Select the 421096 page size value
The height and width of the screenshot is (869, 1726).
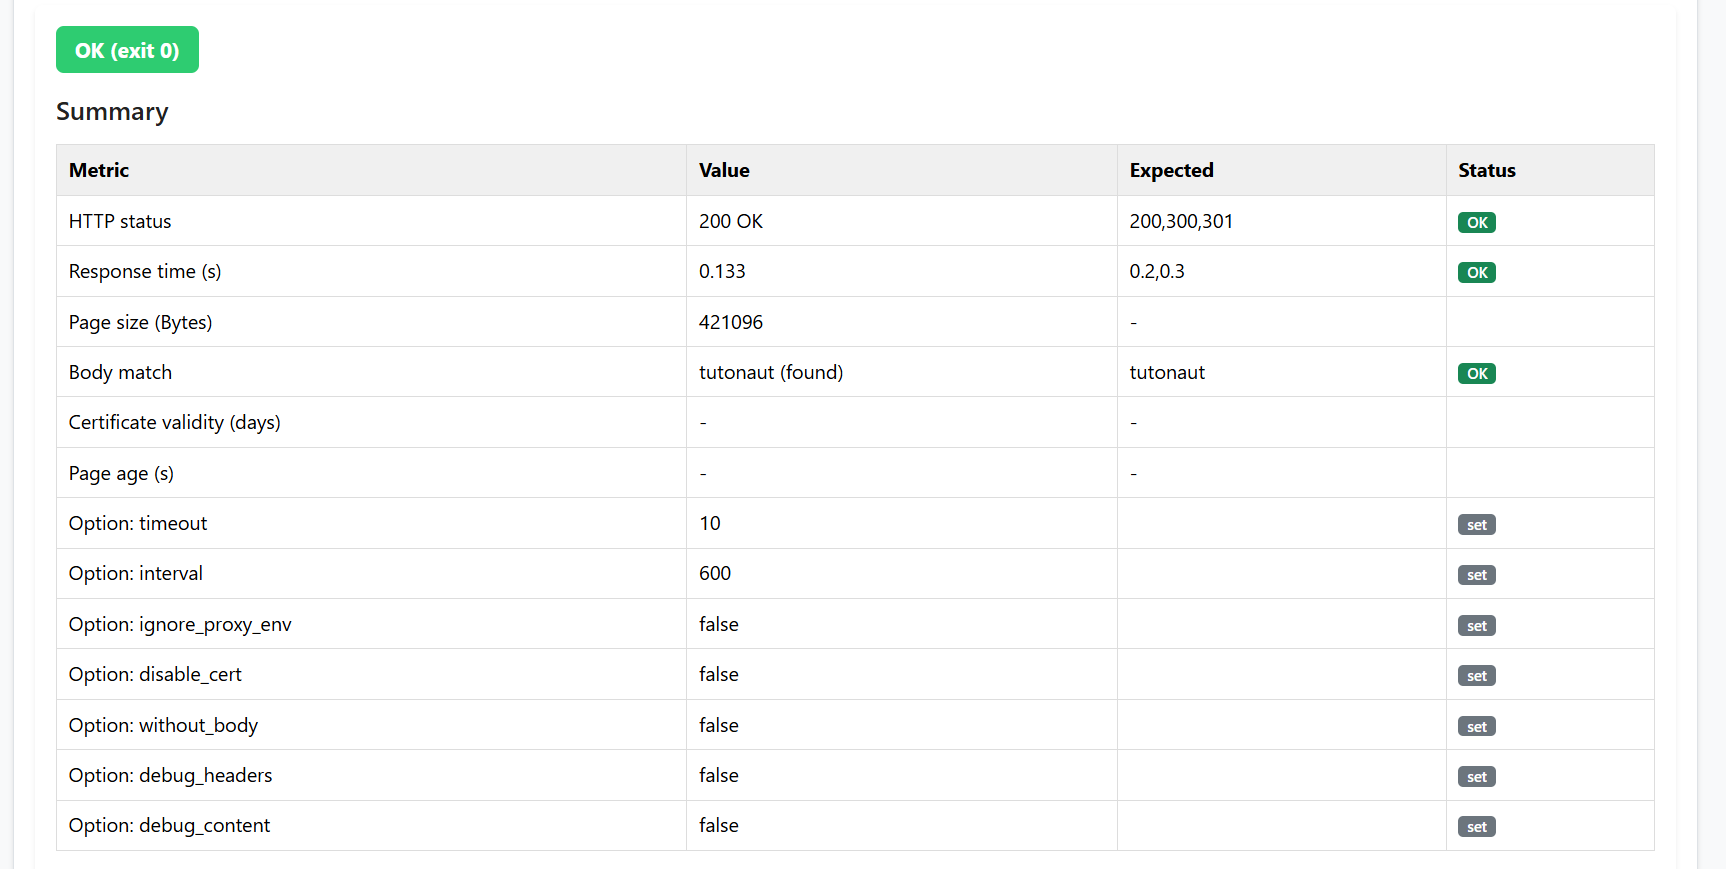click(x=730, y=322)
